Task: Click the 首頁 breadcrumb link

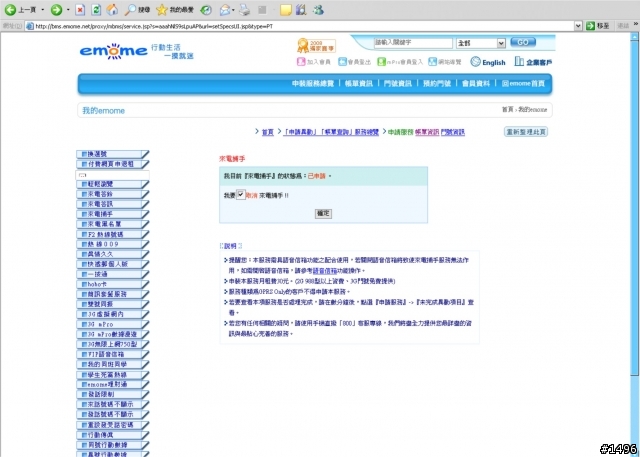Action: click(x=267, y=132)
